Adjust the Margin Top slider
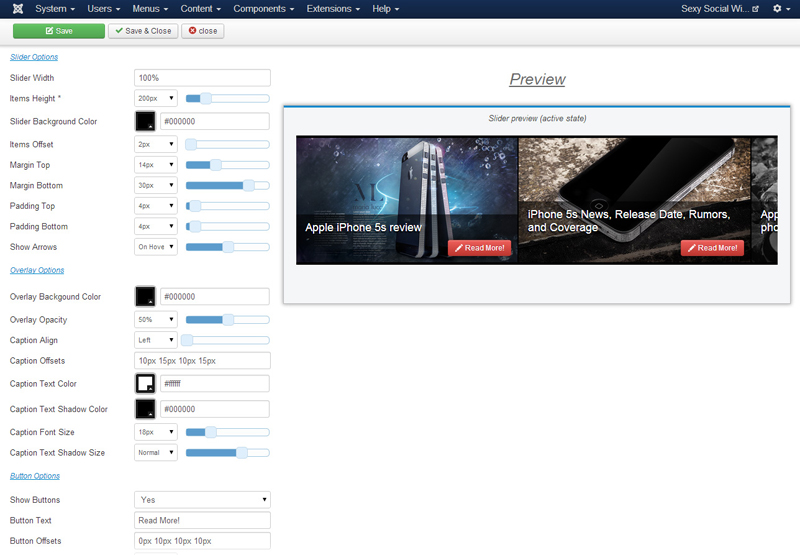This screenshot has height=555, width=800. tap(228, 165)
